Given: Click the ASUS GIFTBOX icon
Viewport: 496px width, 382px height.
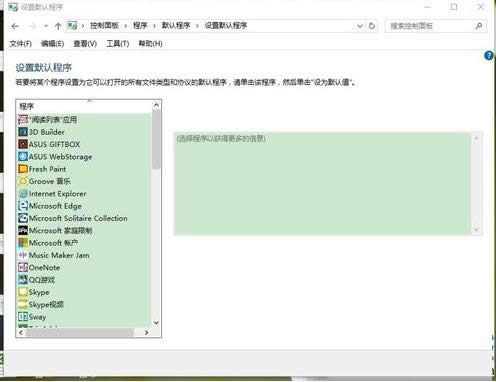Looking at the screenshot, I should (23, 144).
